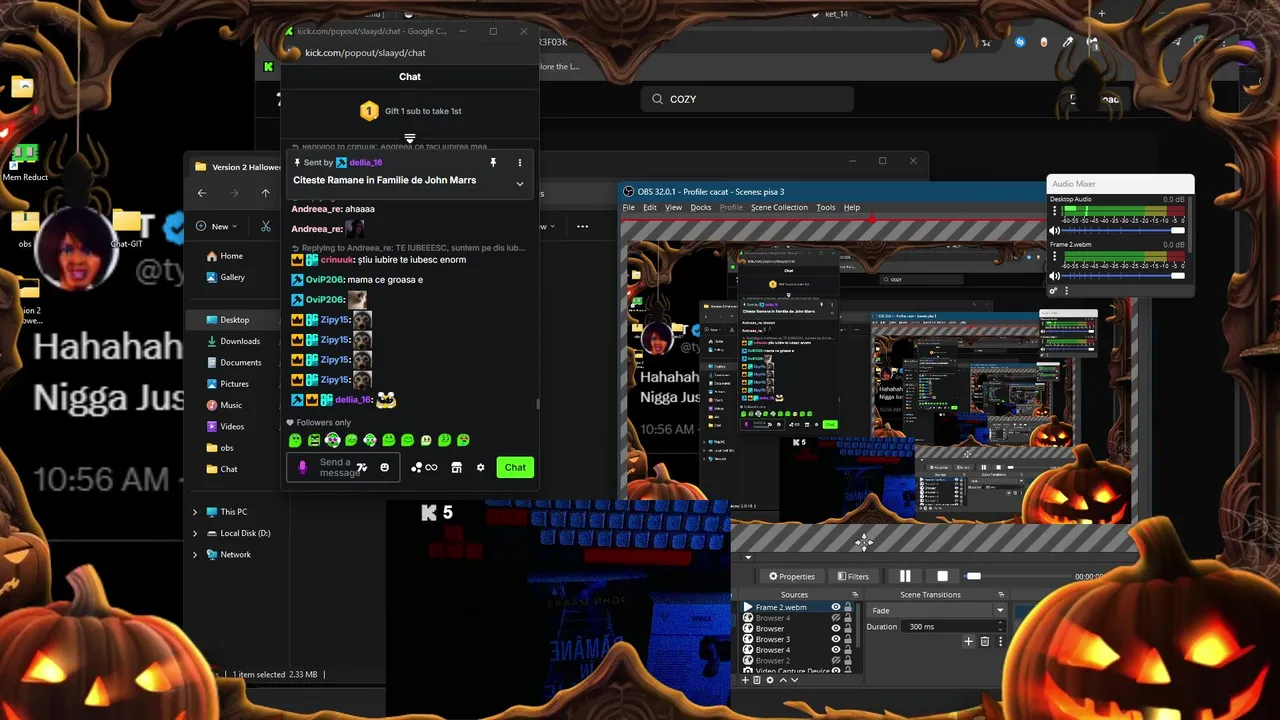Collapse the gift leaderboard handle
The width and height of the screenshot is (1280, 720).
[410, 138]
